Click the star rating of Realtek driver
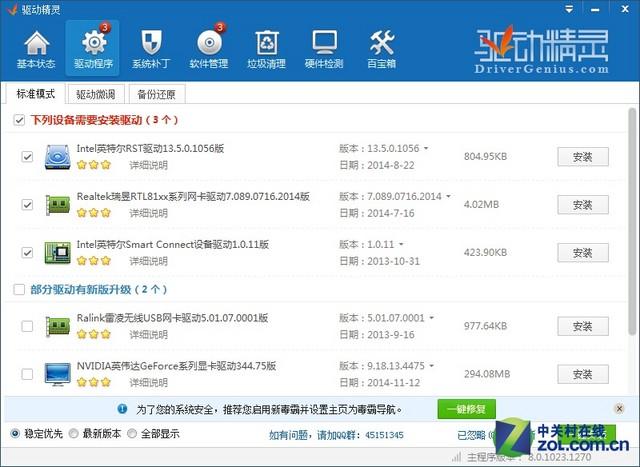The height and width of the screenshot is (467, 640). (94, 213)
